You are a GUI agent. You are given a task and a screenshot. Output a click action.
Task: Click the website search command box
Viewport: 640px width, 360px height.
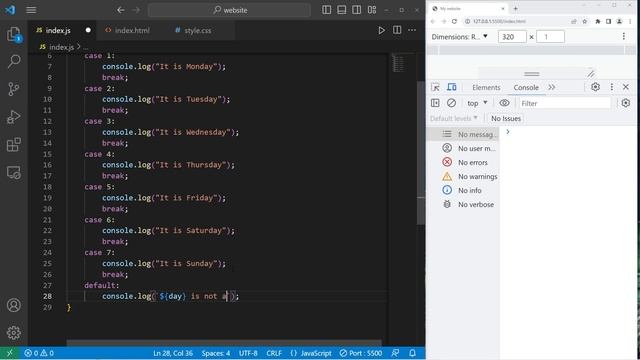pos(229,10)
